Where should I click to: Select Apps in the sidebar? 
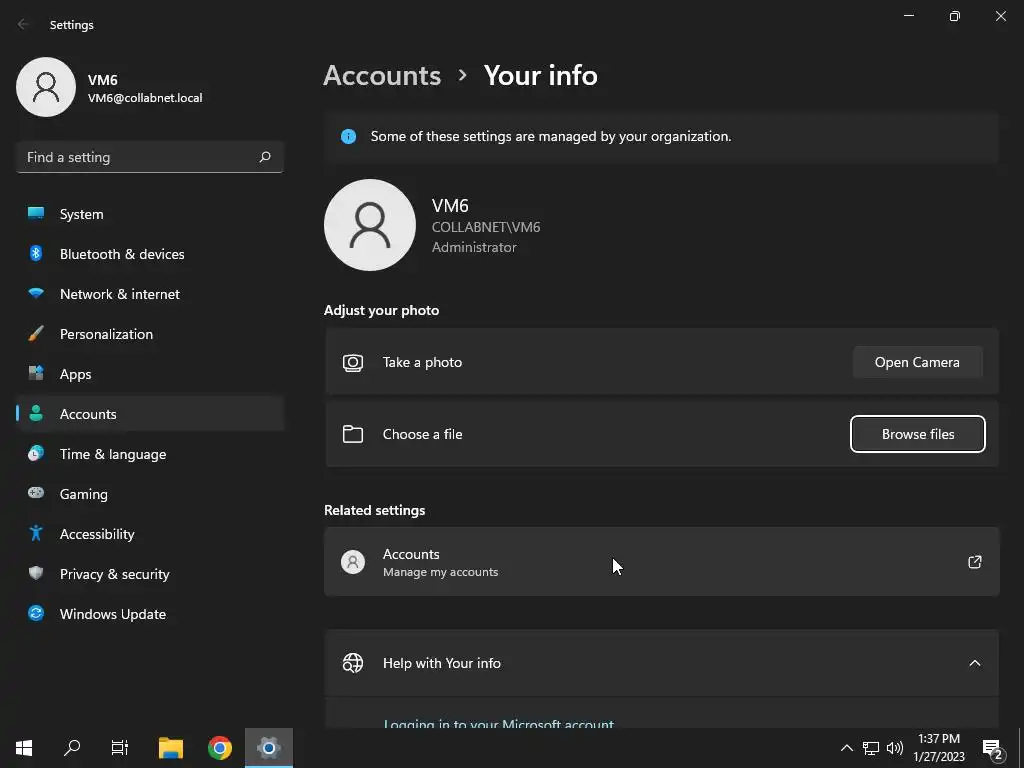coord(150,374)
